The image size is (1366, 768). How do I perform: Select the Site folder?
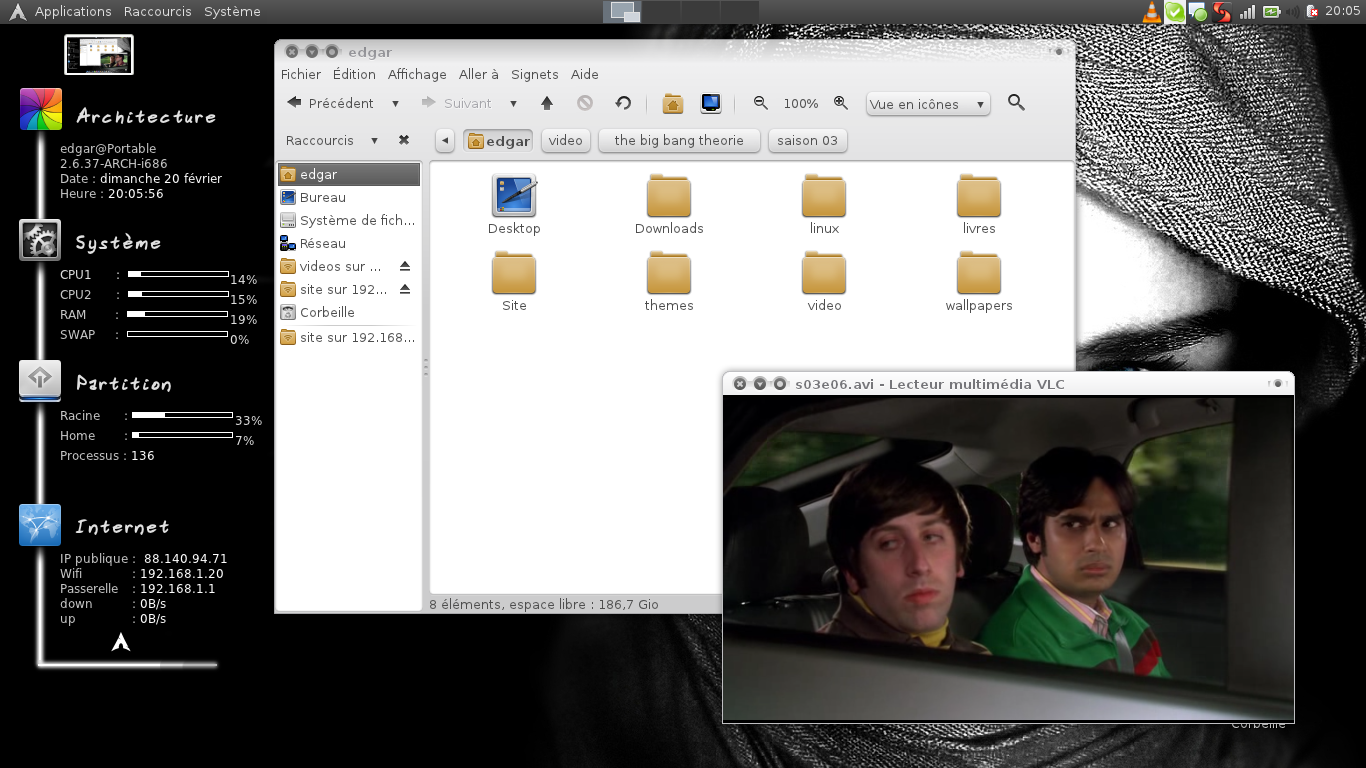click(514, 282)
